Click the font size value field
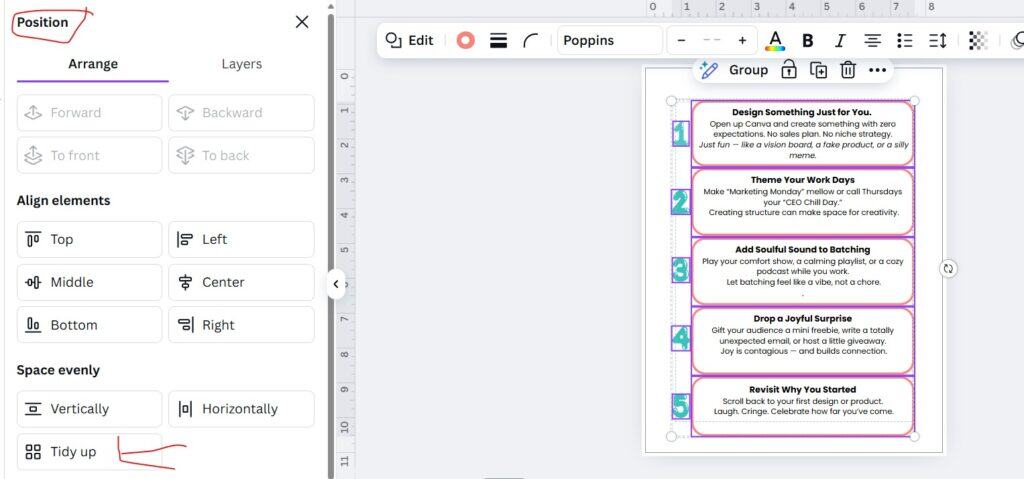The height and width of the screenshot is (479, 1024). click(712, 41)
